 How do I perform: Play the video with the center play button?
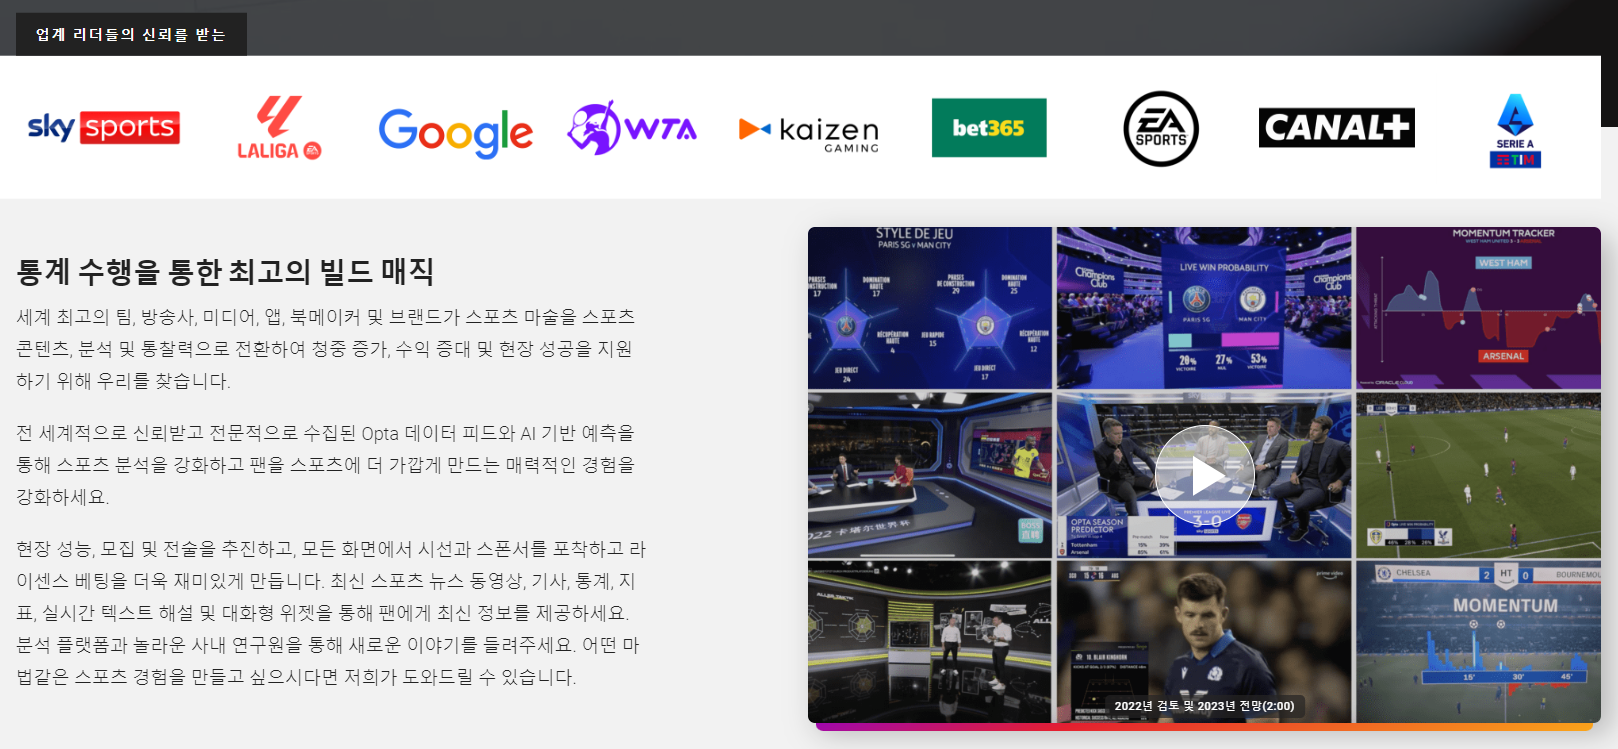point(1204,475)
